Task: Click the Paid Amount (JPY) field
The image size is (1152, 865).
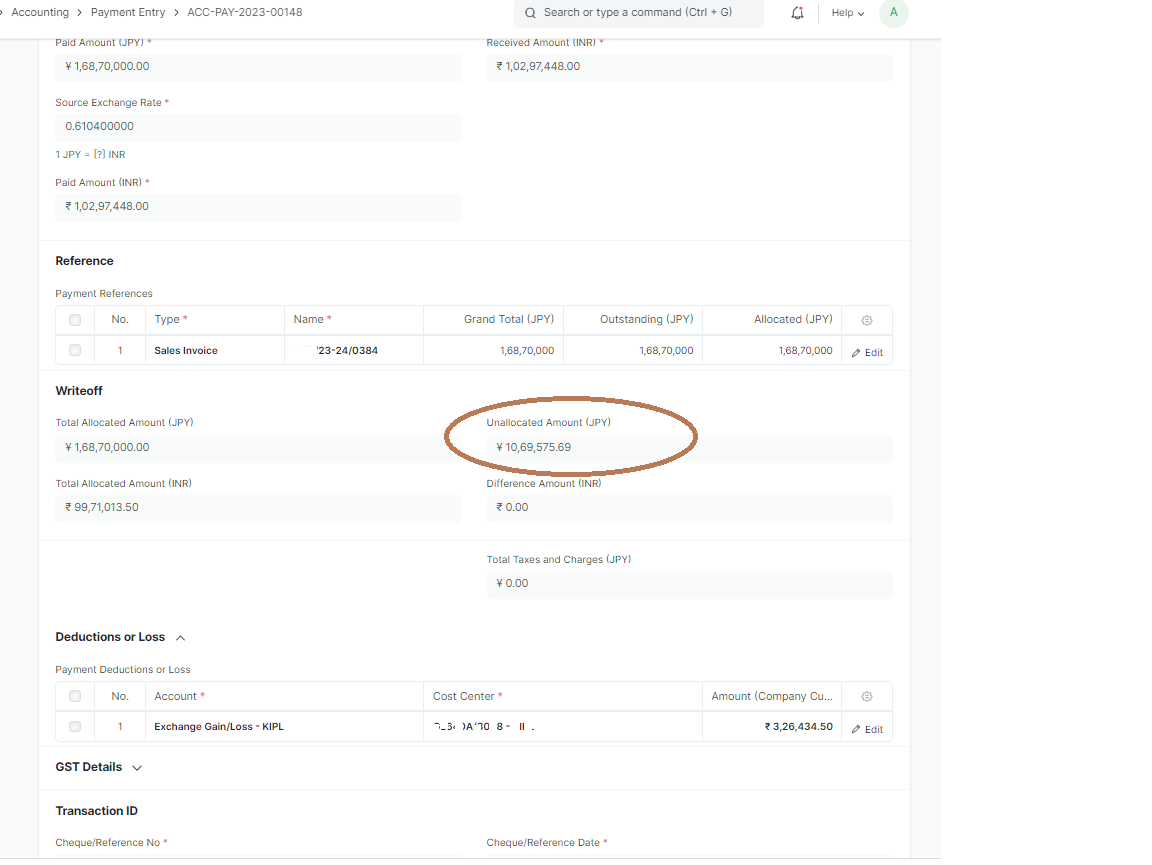Action: 258,67
